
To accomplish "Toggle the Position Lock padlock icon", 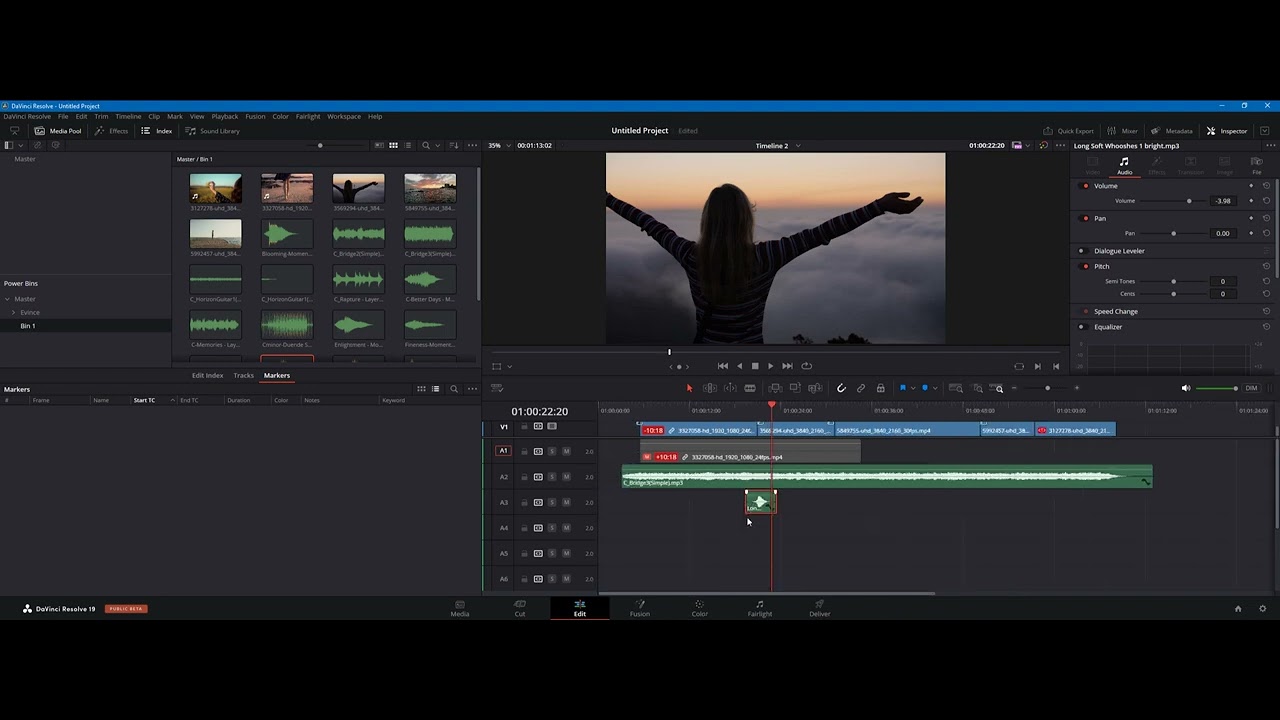I will (880, 388).
